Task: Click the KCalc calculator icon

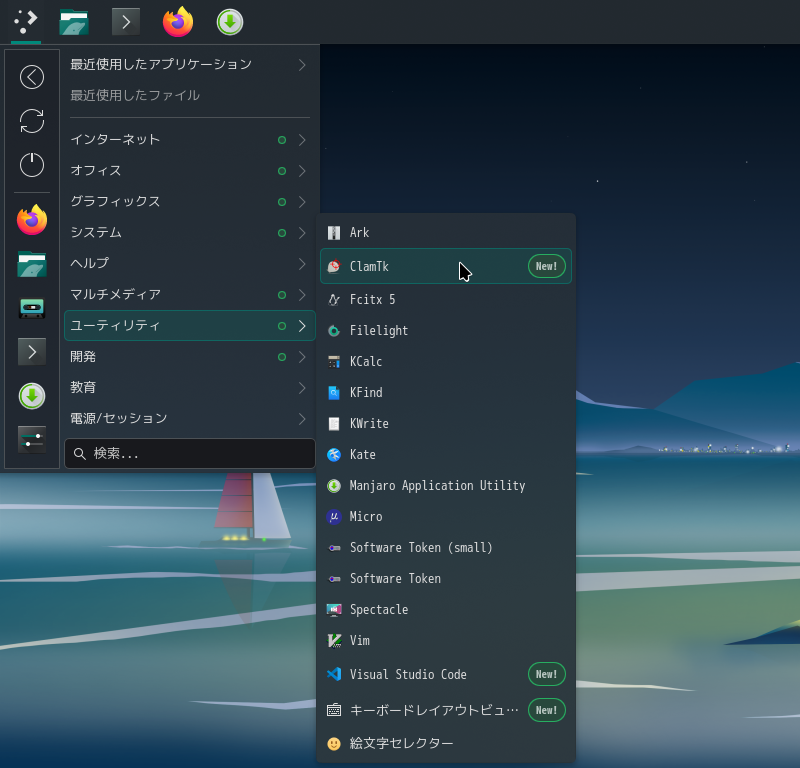Action: click(334, 362)
